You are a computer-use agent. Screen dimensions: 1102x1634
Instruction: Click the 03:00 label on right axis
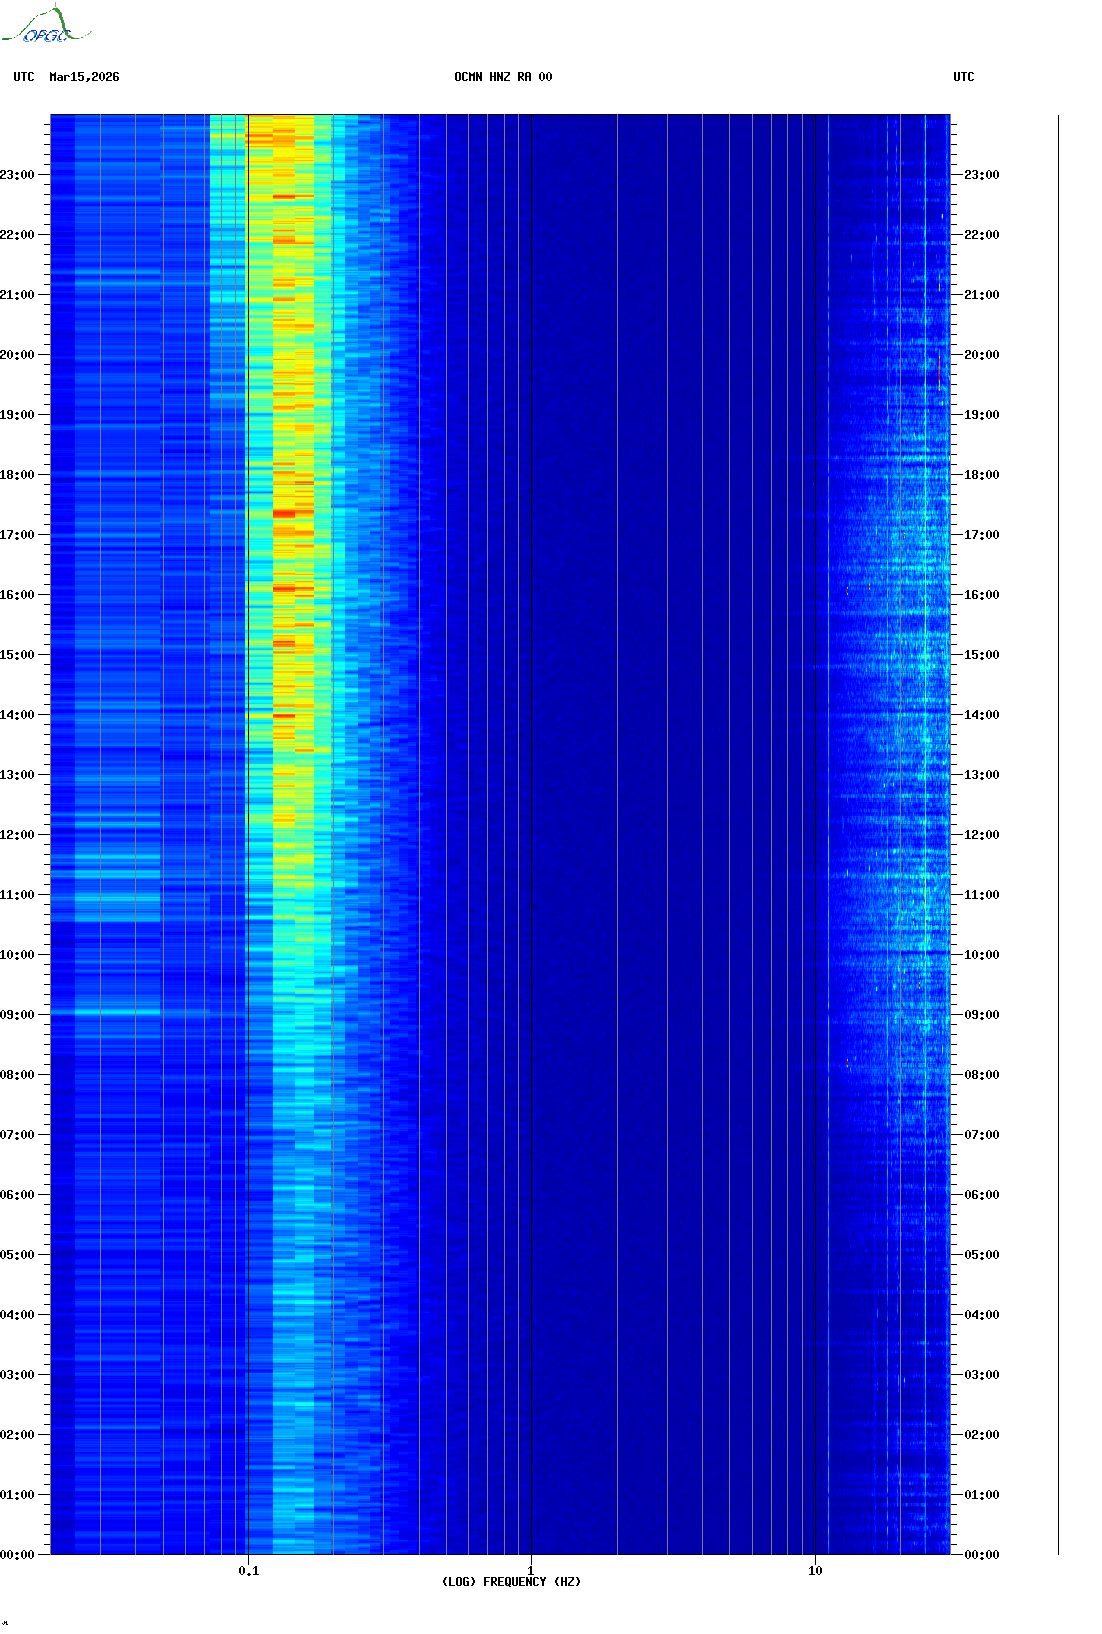[x=980, y=1375]
